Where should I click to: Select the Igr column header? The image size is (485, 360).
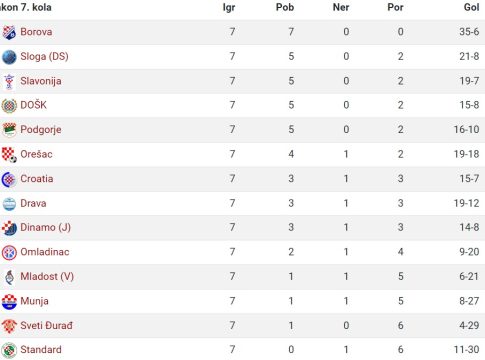click(229, 7)
